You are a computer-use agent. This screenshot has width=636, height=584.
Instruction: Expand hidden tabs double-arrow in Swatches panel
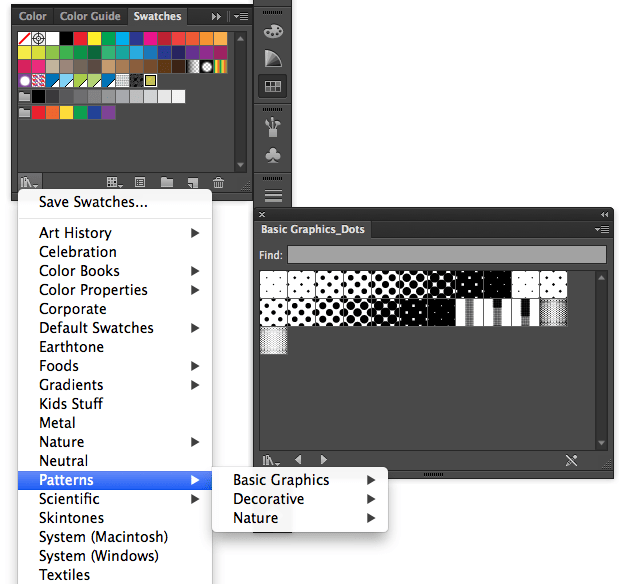point(216,16)
